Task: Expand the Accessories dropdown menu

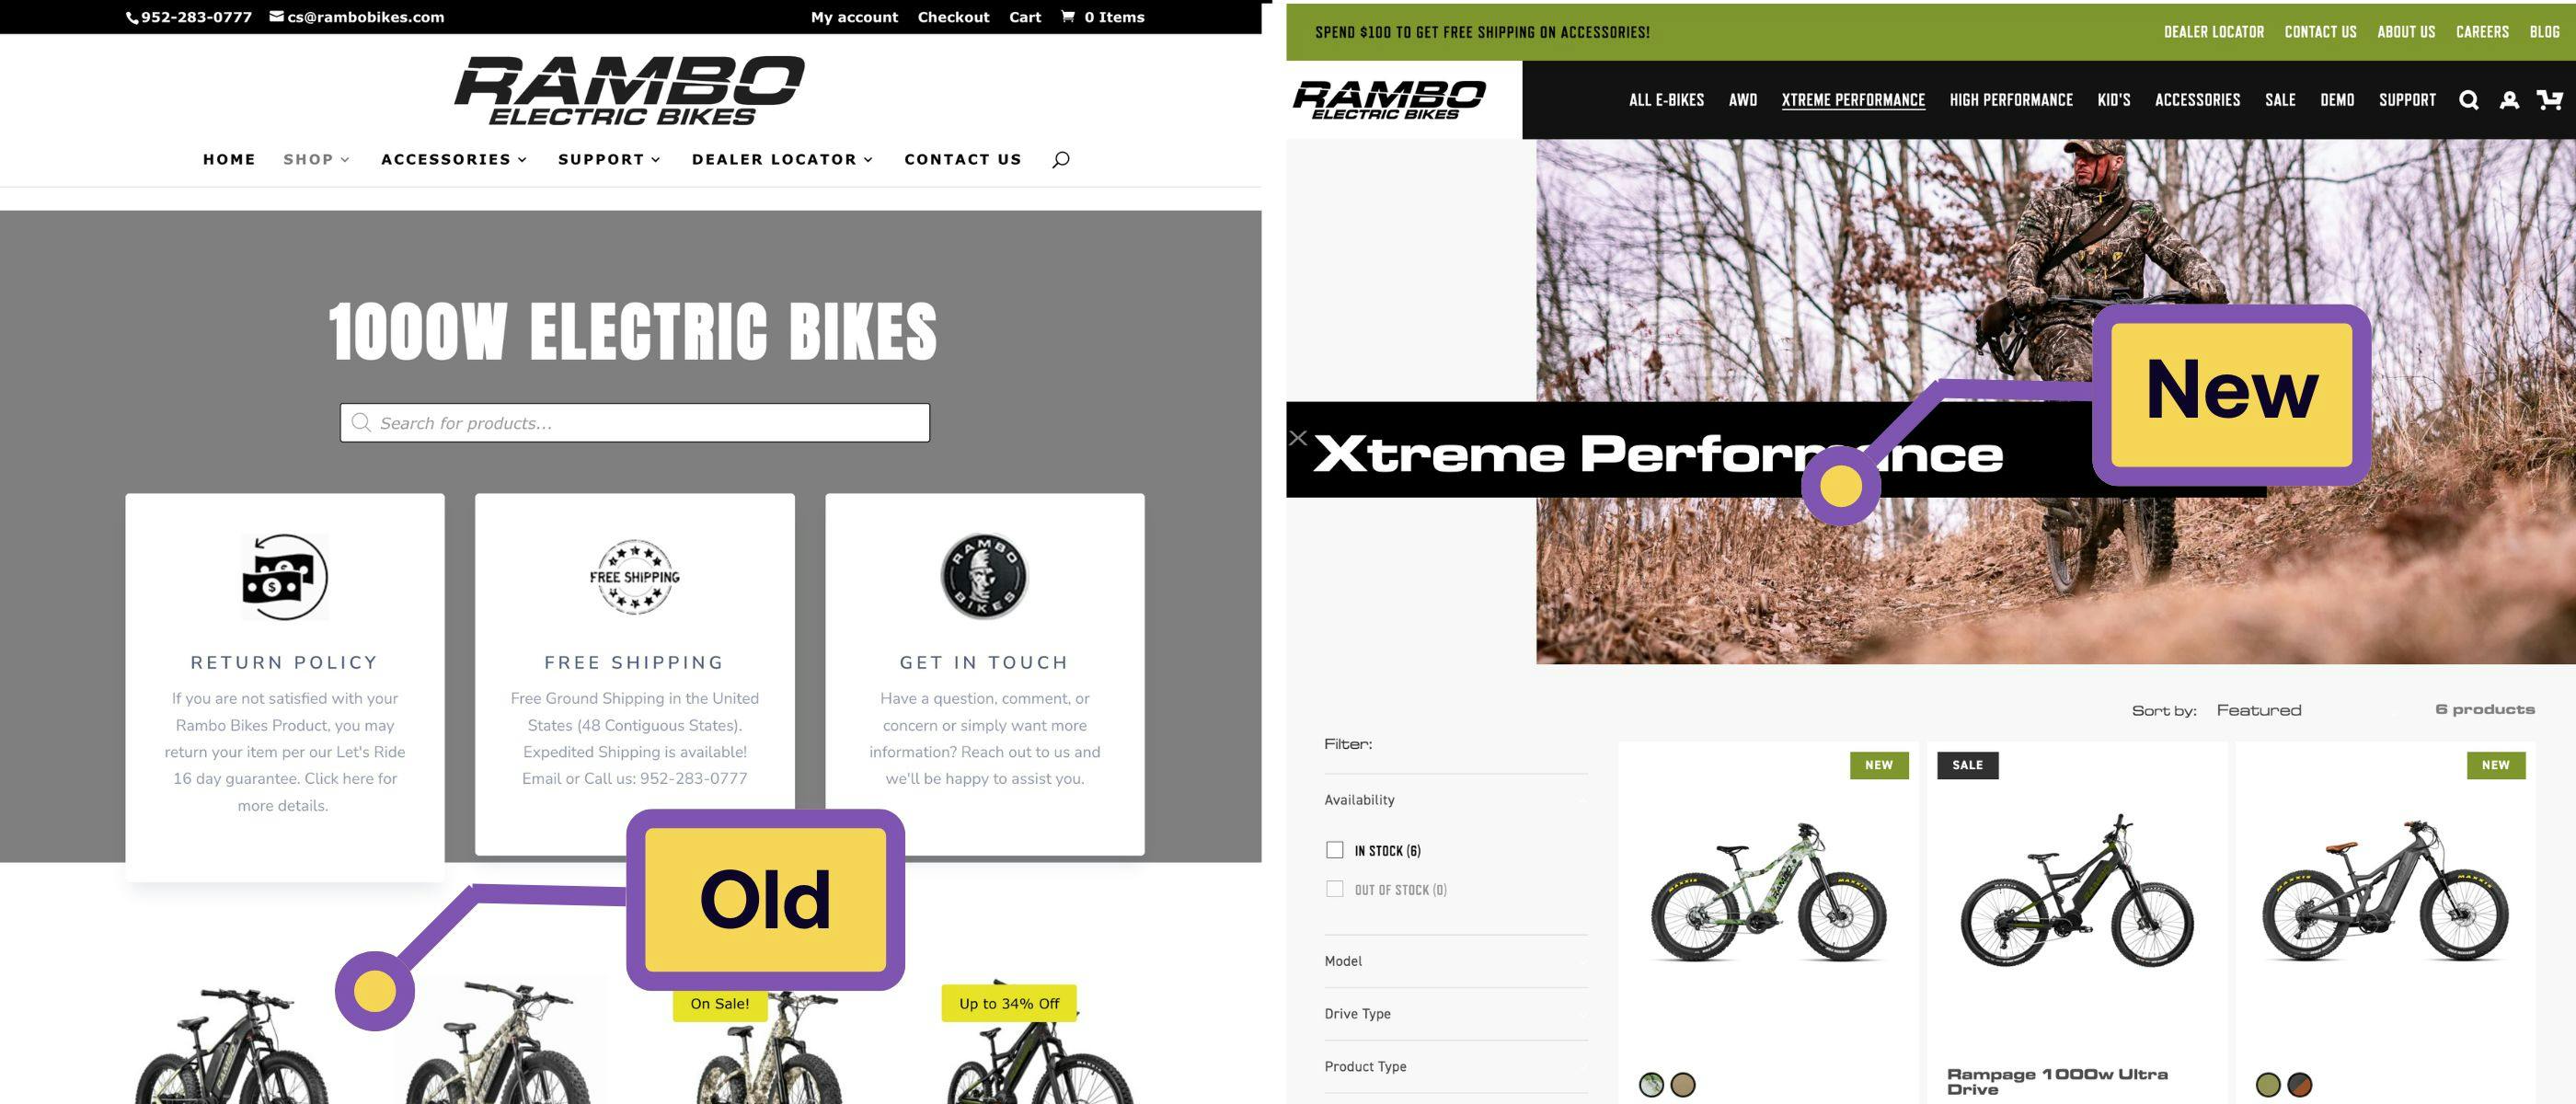Action: 454,159
